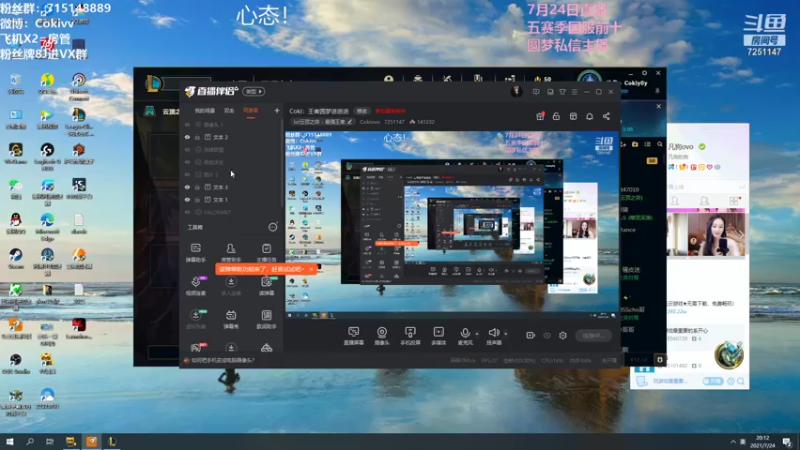Hide the 文本 2 source layer

[x=187, y=137]
